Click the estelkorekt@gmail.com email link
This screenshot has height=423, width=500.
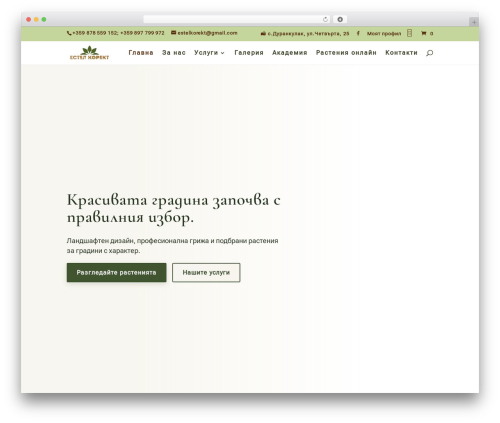click(x=207, y=33)
